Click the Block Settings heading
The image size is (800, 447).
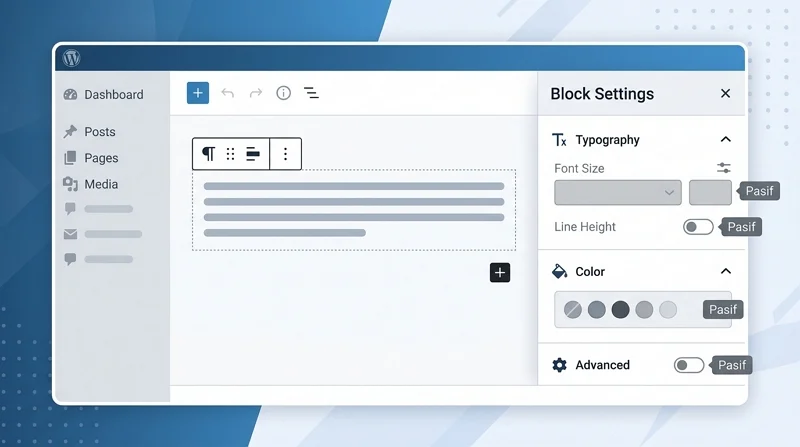pyautogui.click(x=602, y=94)
